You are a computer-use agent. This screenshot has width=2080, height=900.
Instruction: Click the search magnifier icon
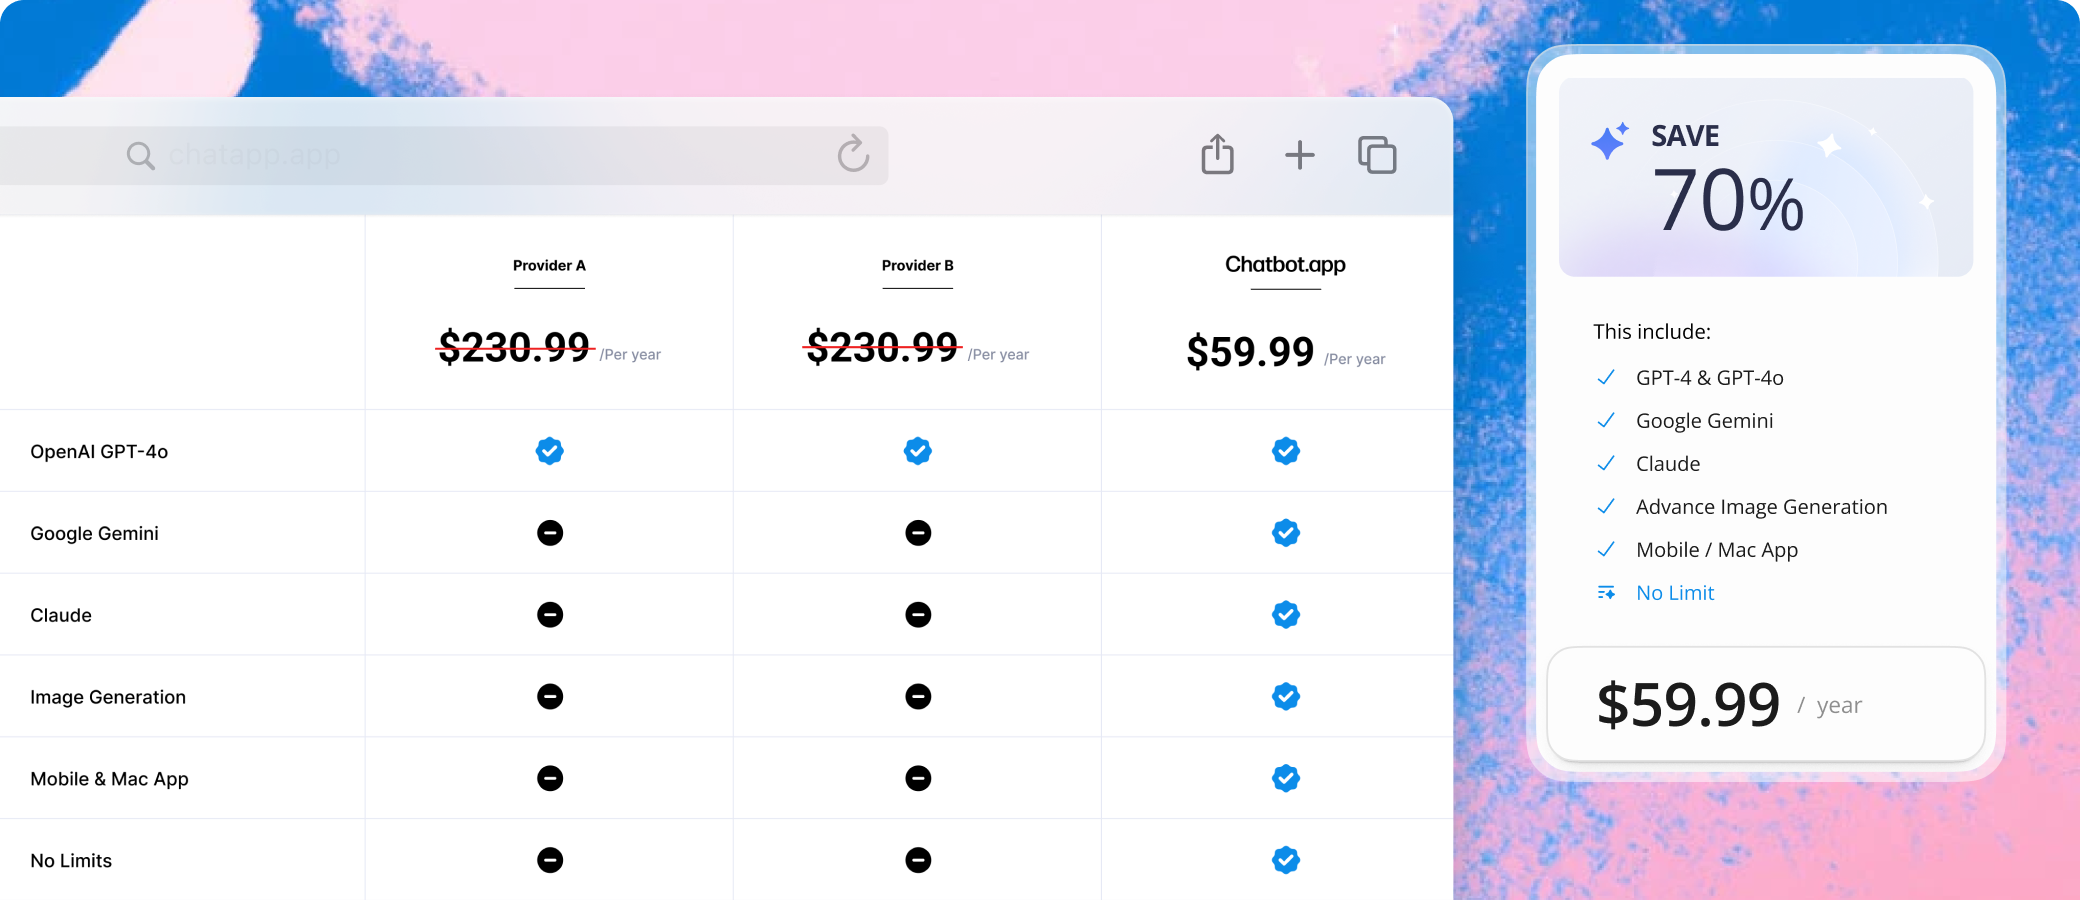click(x=140, y=156)
